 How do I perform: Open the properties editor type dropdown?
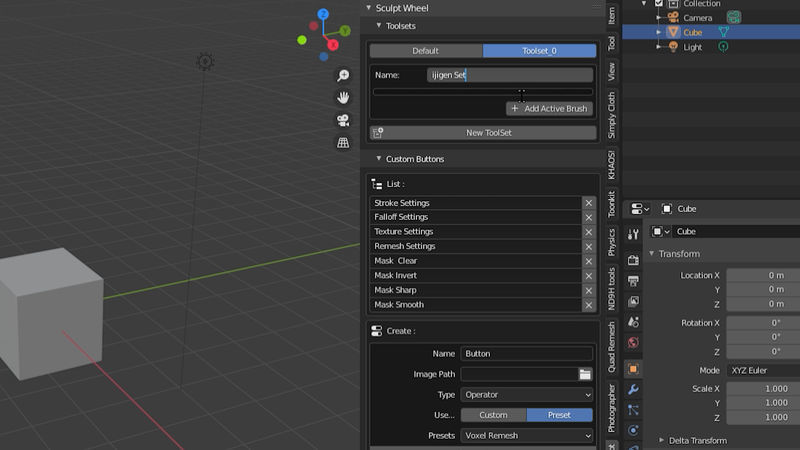click(640, 209)
